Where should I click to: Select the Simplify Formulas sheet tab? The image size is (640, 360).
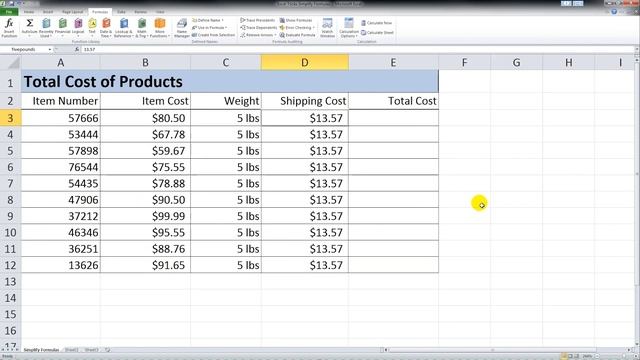[x=41, y=350]
